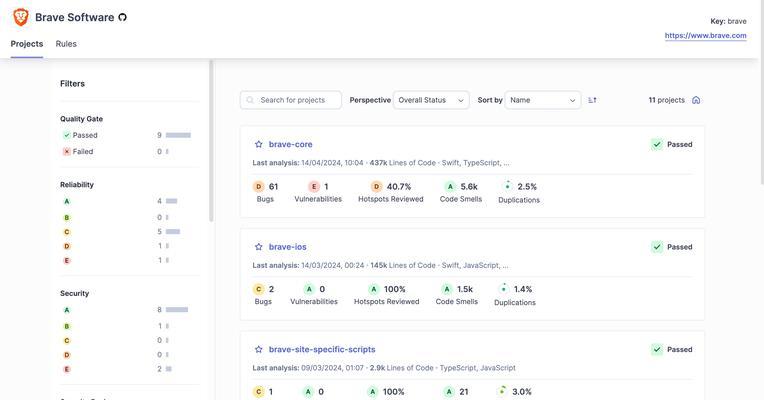Click brave-ios 1.4% duplications value
This screenshot has height=400, width=764.
click(523, 289)
